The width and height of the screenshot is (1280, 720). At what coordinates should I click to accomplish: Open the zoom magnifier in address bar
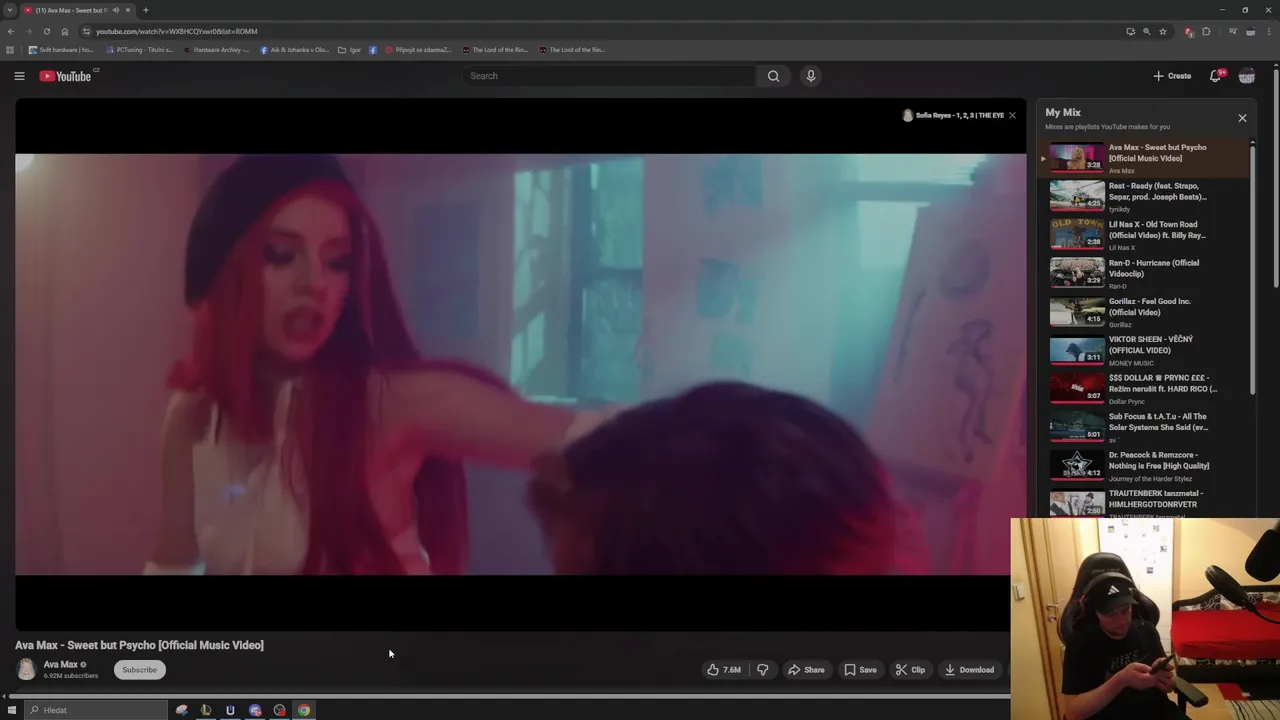point(1146,31)
